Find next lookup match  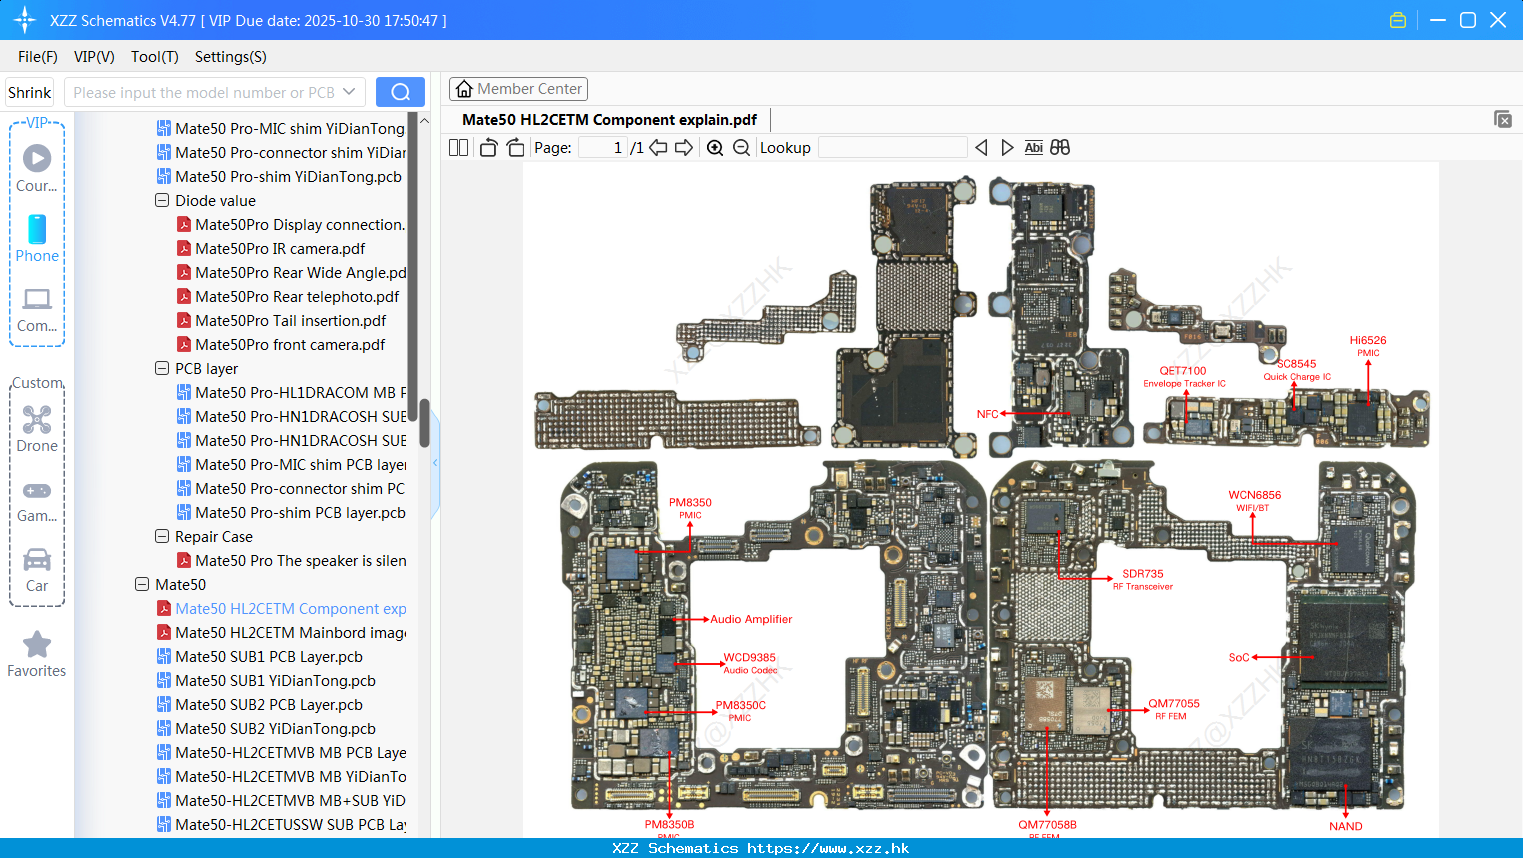[1007, 148]
